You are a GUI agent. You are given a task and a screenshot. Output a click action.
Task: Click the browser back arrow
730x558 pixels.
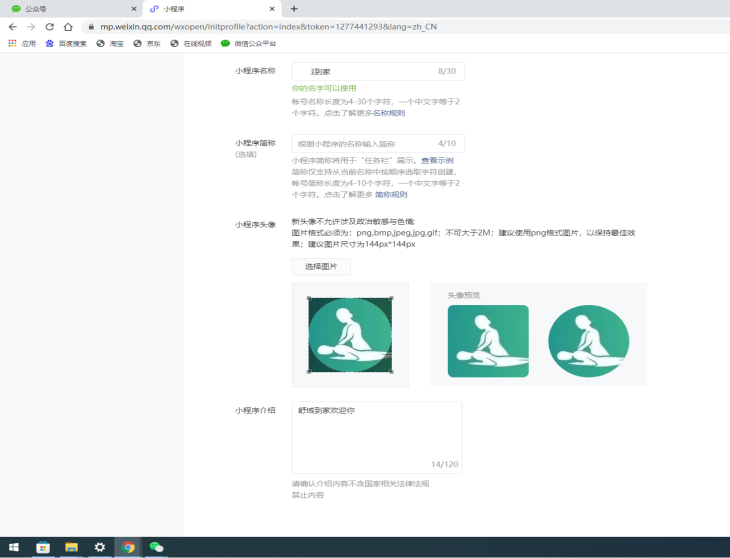click(x=12, y=27)
